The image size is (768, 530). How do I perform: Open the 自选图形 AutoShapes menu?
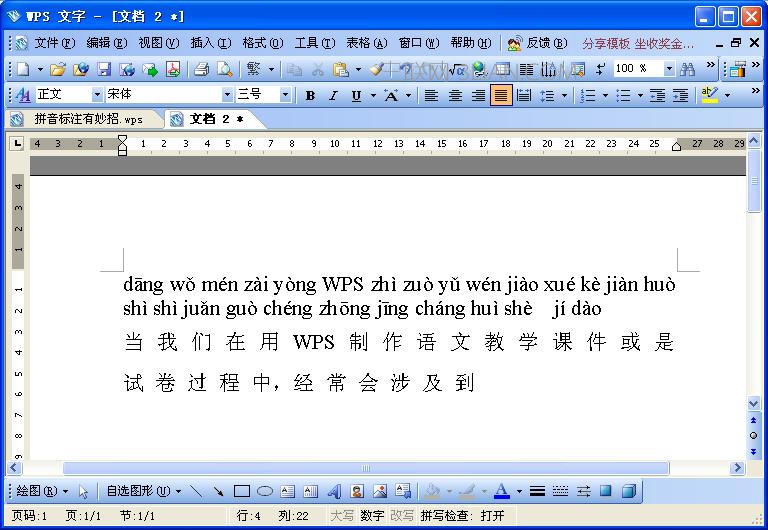(x=144, y=490)
